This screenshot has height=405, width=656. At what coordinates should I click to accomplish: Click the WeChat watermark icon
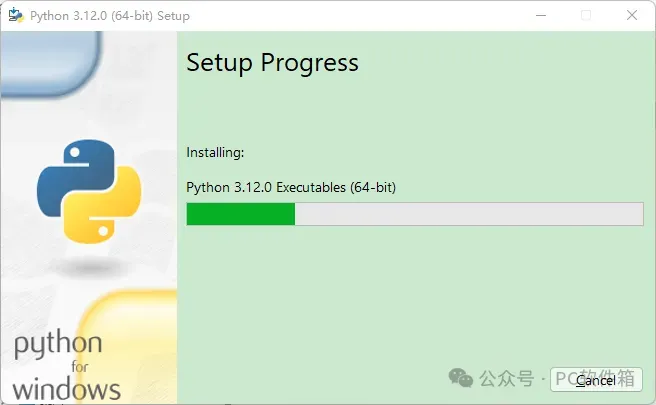461,378
